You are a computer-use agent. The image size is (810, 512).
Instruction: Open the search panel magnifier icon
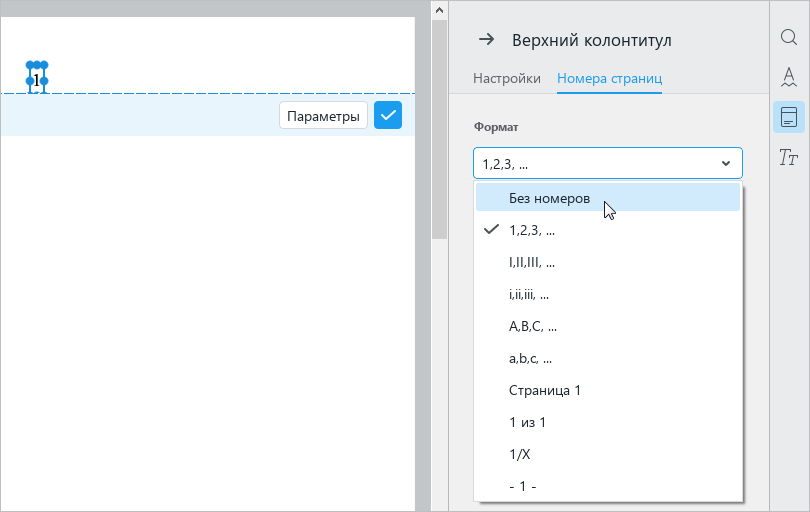coord(788,38)
